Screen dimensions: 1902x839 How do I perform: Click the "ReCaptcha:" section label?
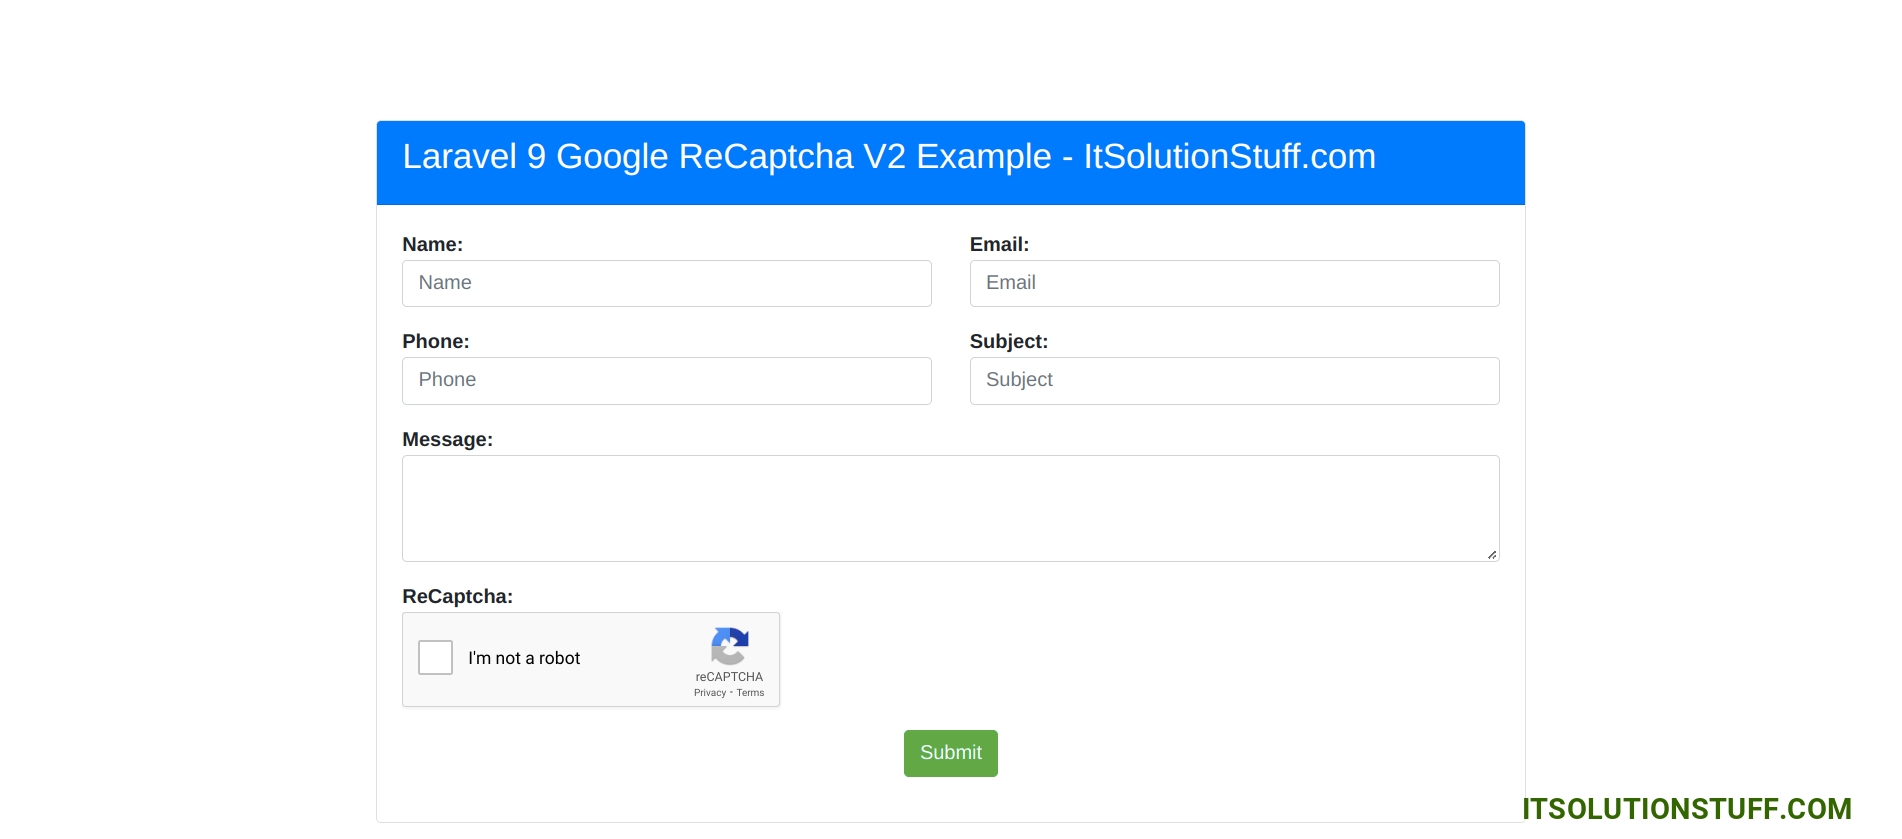[457, 597]
